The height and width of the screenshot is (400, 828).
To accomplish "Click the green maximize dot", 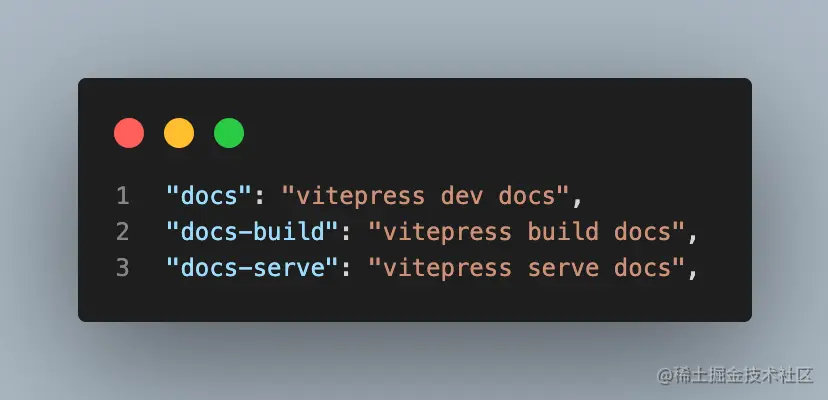I will (229, 133).
